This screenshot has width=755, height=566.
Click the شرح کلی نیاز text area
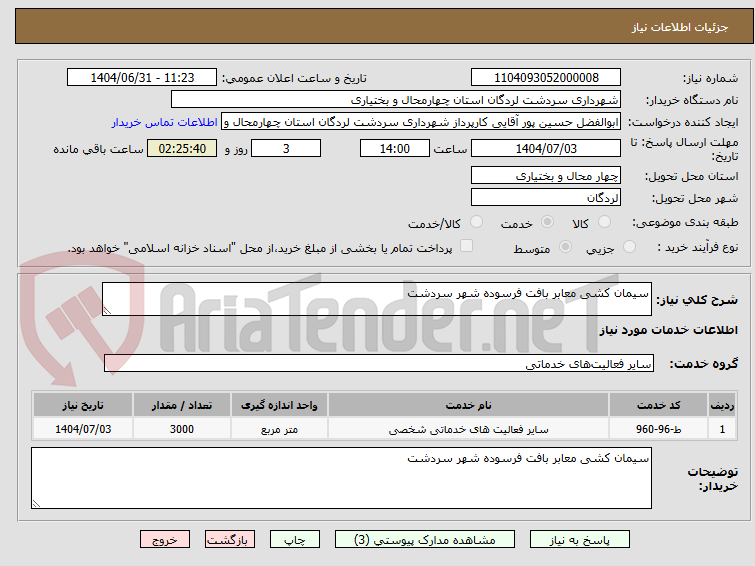[x=377, y=299]
